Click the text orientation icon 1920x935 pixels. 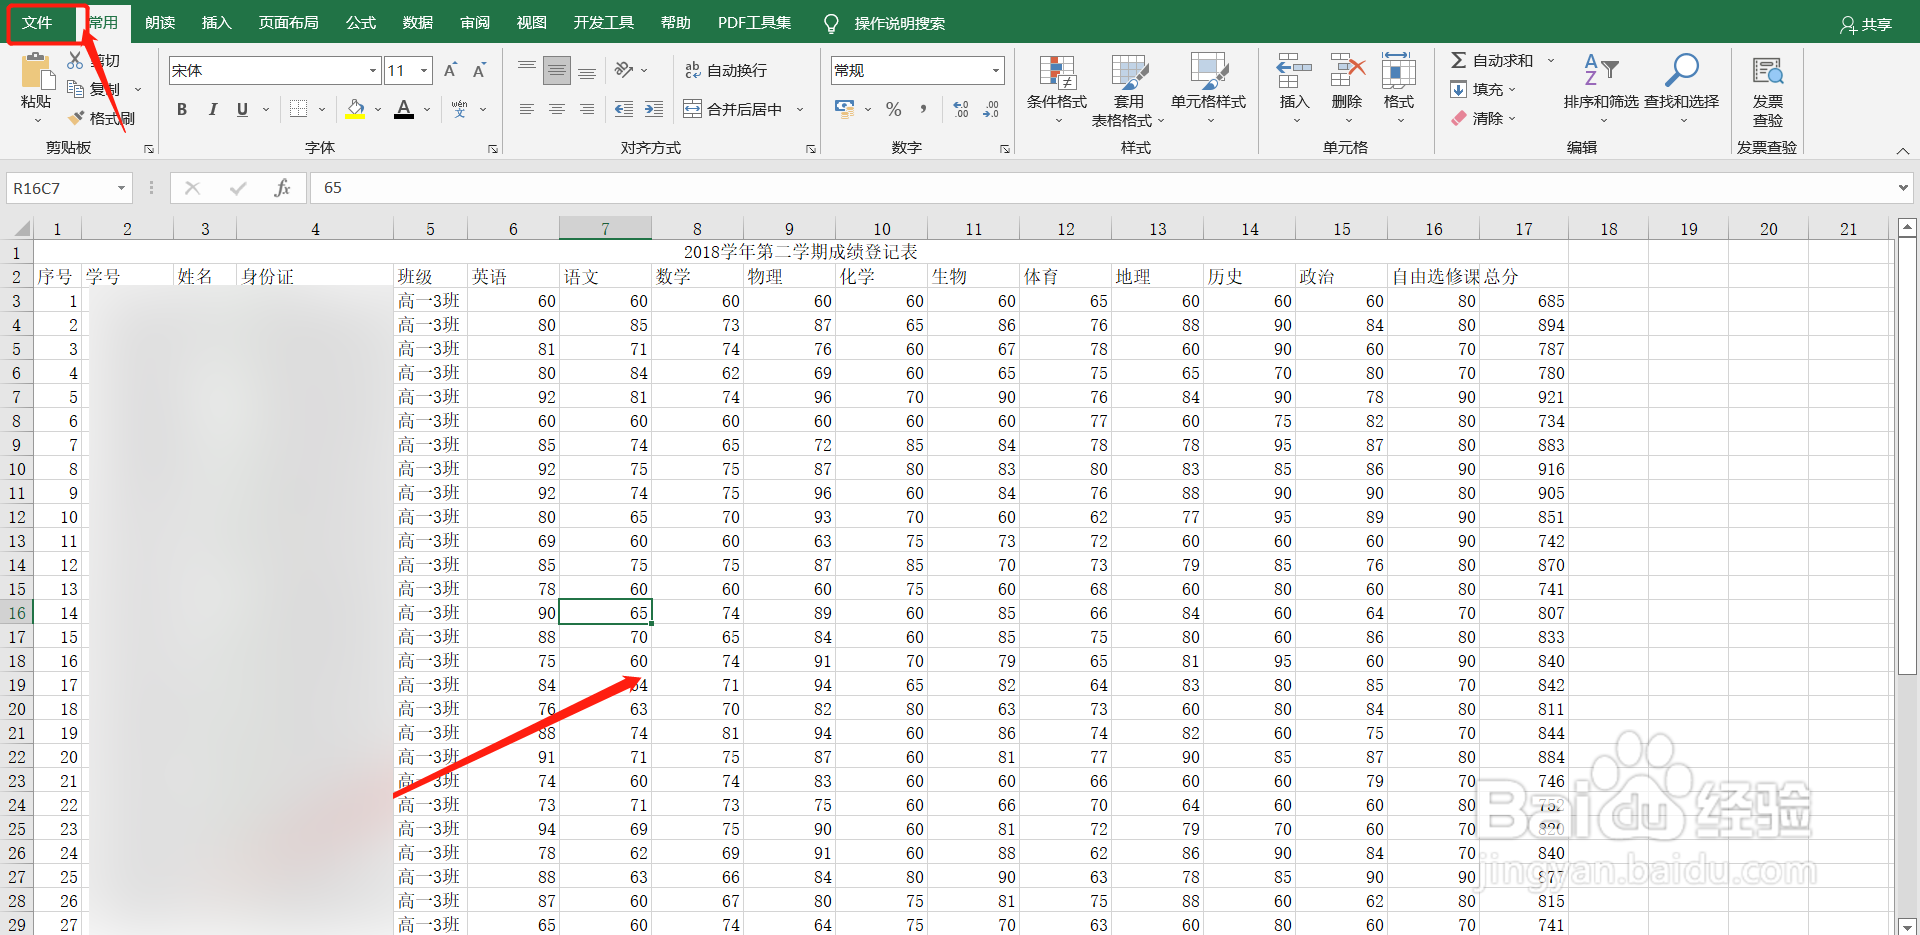(624, 70)
